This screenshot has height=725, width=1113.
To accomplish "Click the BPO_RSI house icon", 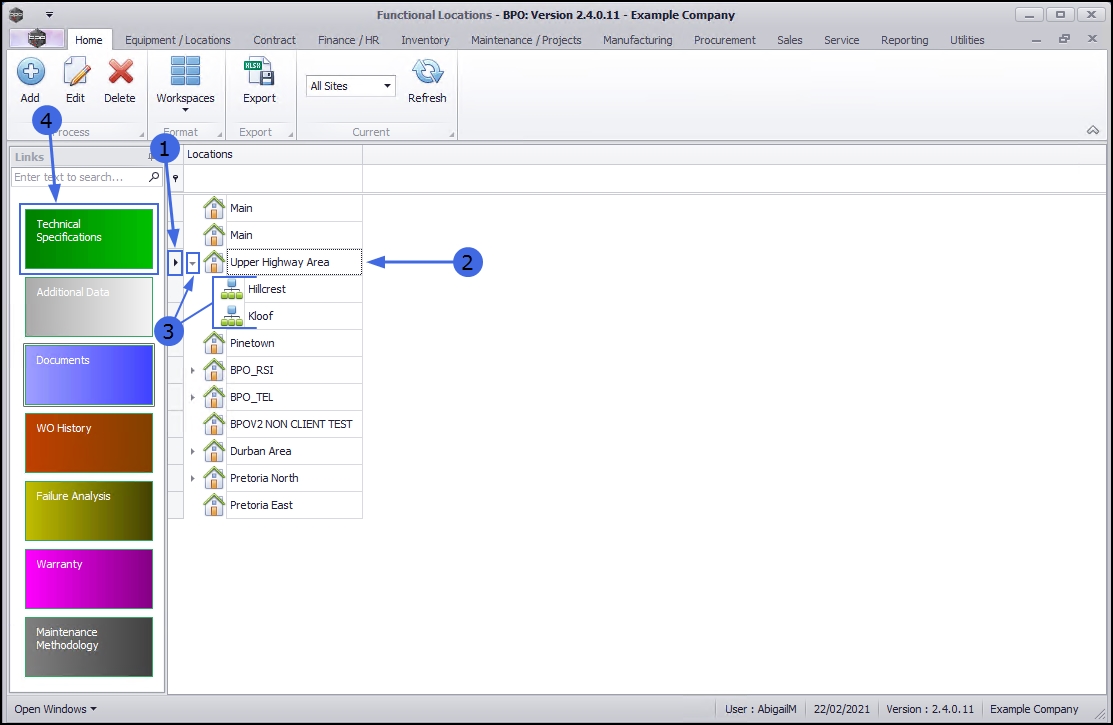I will point(214,370).
